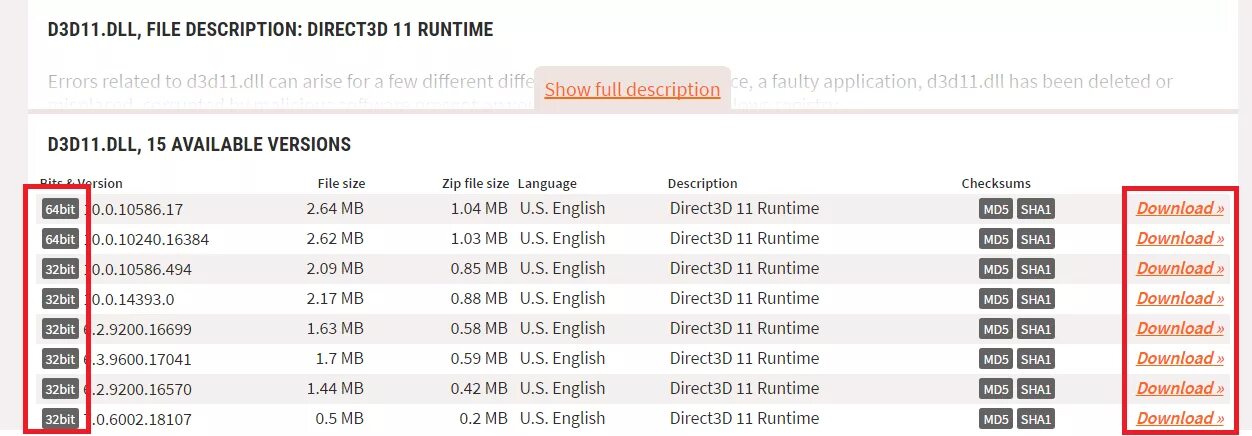1252x436 pixels.
Task: Click "Direct3D 11 Runtime" in the 2.17 MB row
Action: point(744,298)
